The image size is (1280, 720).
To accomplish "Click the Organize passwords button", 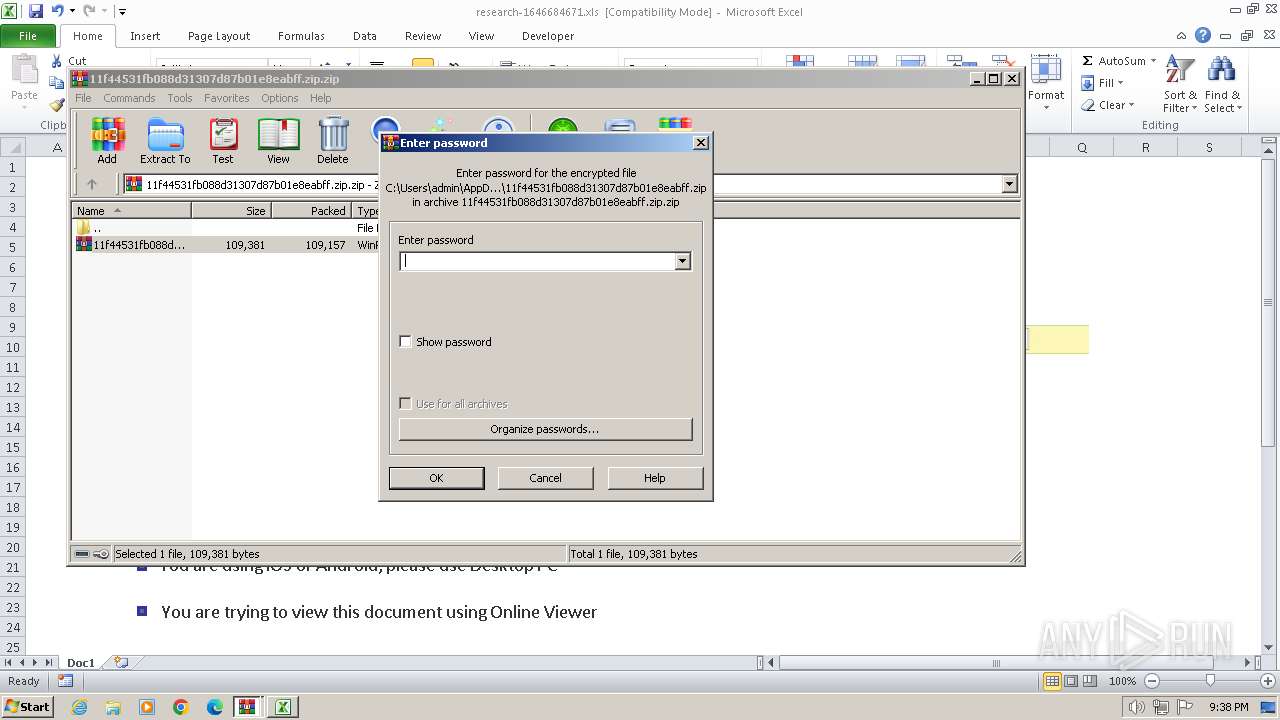I will 545,429.
